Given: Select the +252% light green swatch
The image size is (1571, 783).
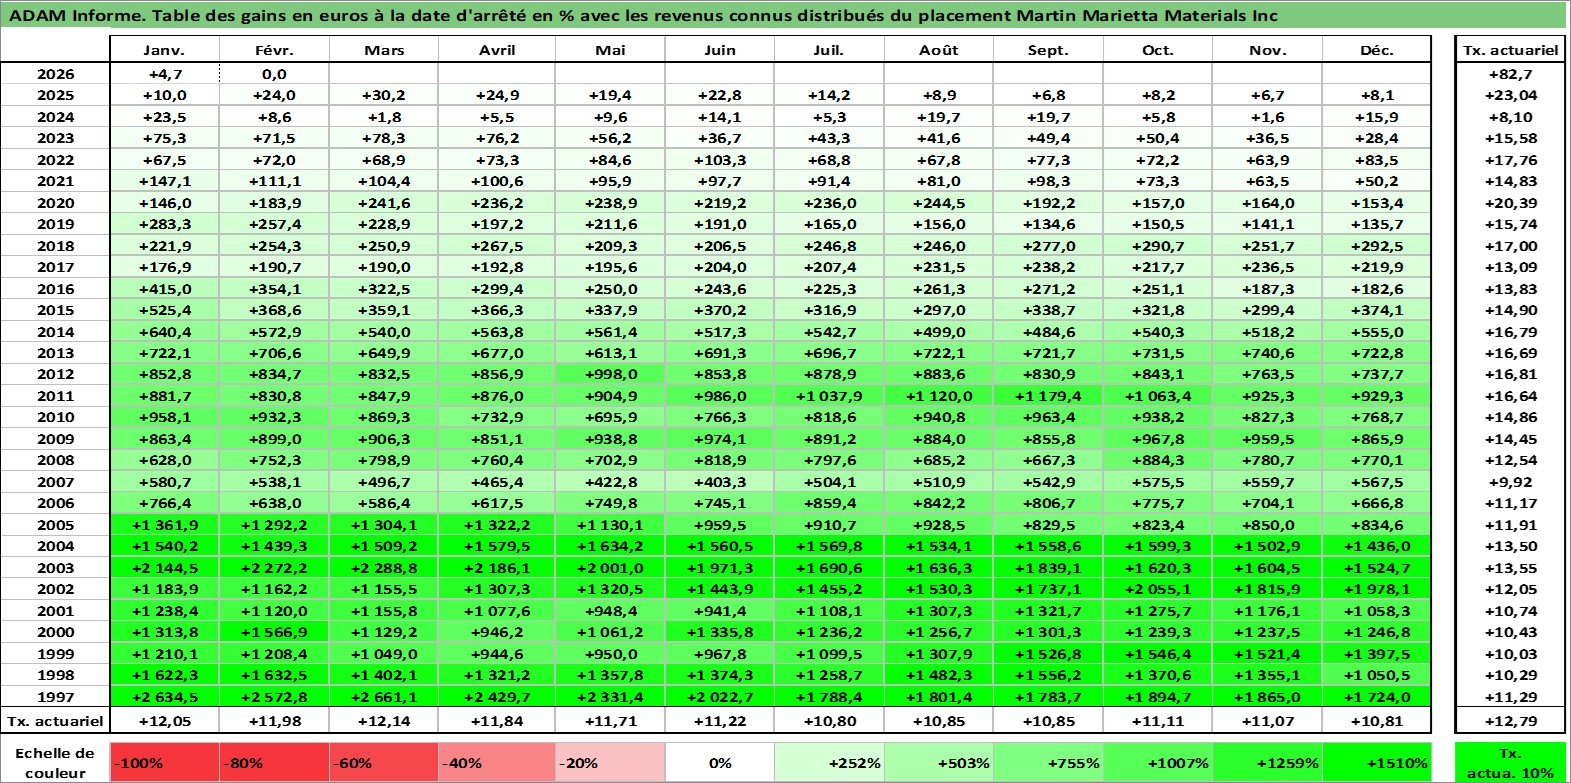Looking at the screenshot, I should pos(829,762).
